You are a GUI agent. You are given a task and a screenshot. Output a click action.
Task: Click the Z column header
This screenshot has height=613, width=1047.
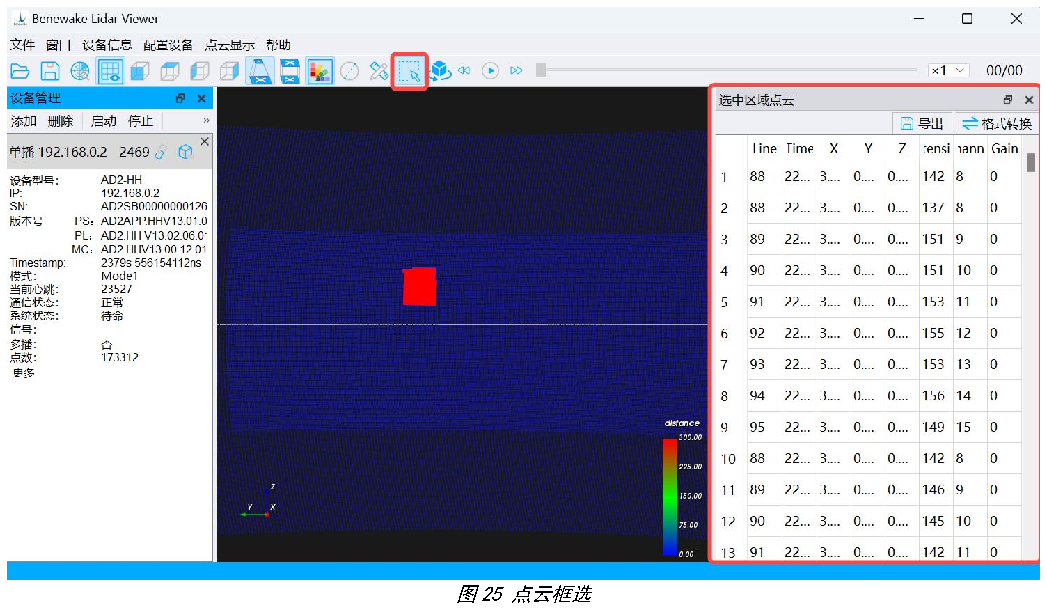[x=902, y=148]
